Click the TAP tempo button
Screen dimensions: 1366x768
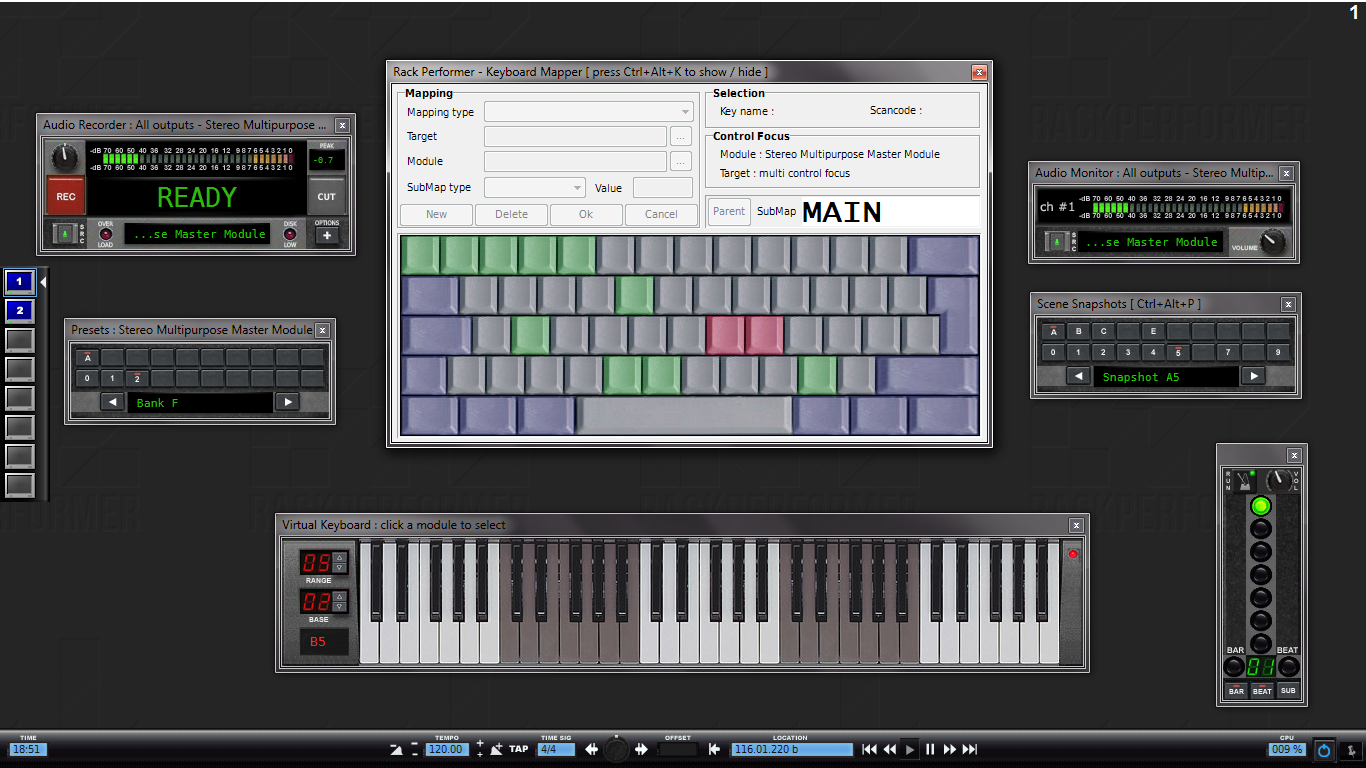[x=518, y=749]
